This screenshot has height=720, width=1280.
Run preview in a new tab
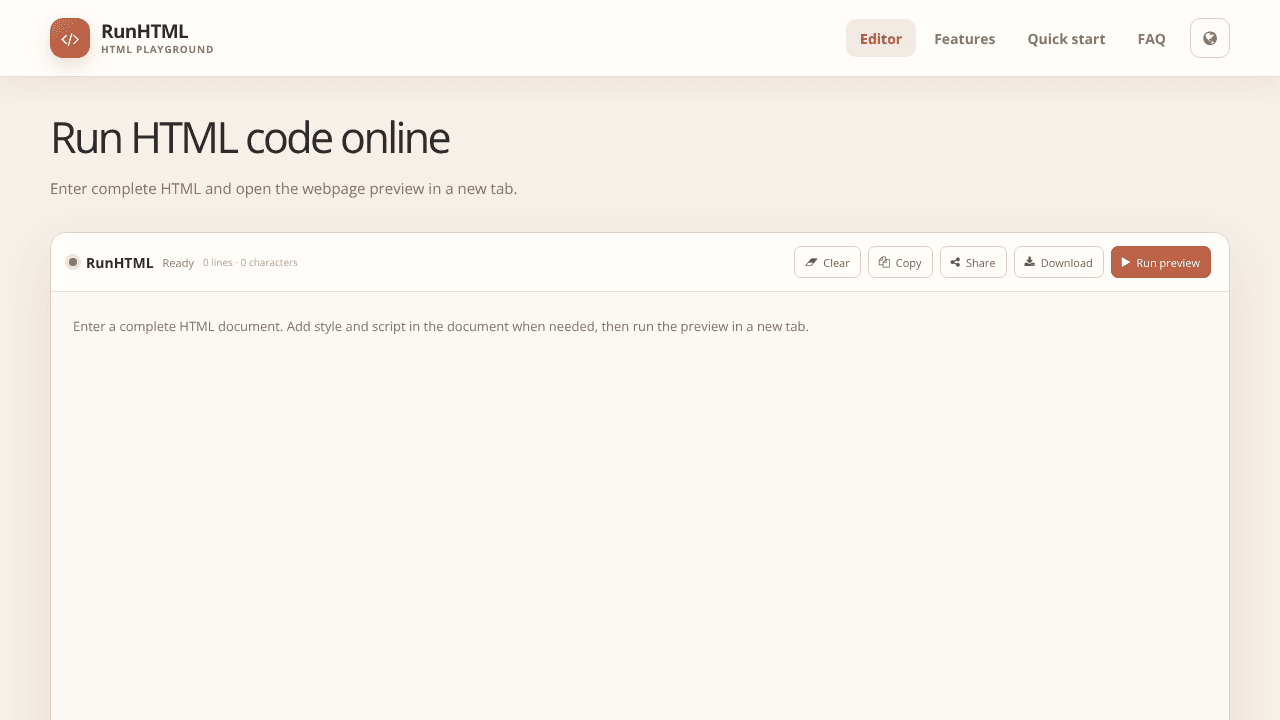coord(1161,262)
